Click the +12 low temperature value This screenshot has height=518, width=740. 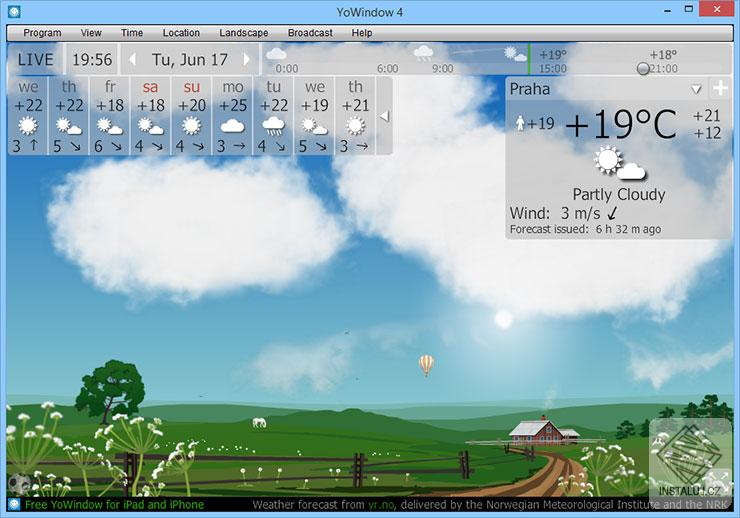coord(706,133)
